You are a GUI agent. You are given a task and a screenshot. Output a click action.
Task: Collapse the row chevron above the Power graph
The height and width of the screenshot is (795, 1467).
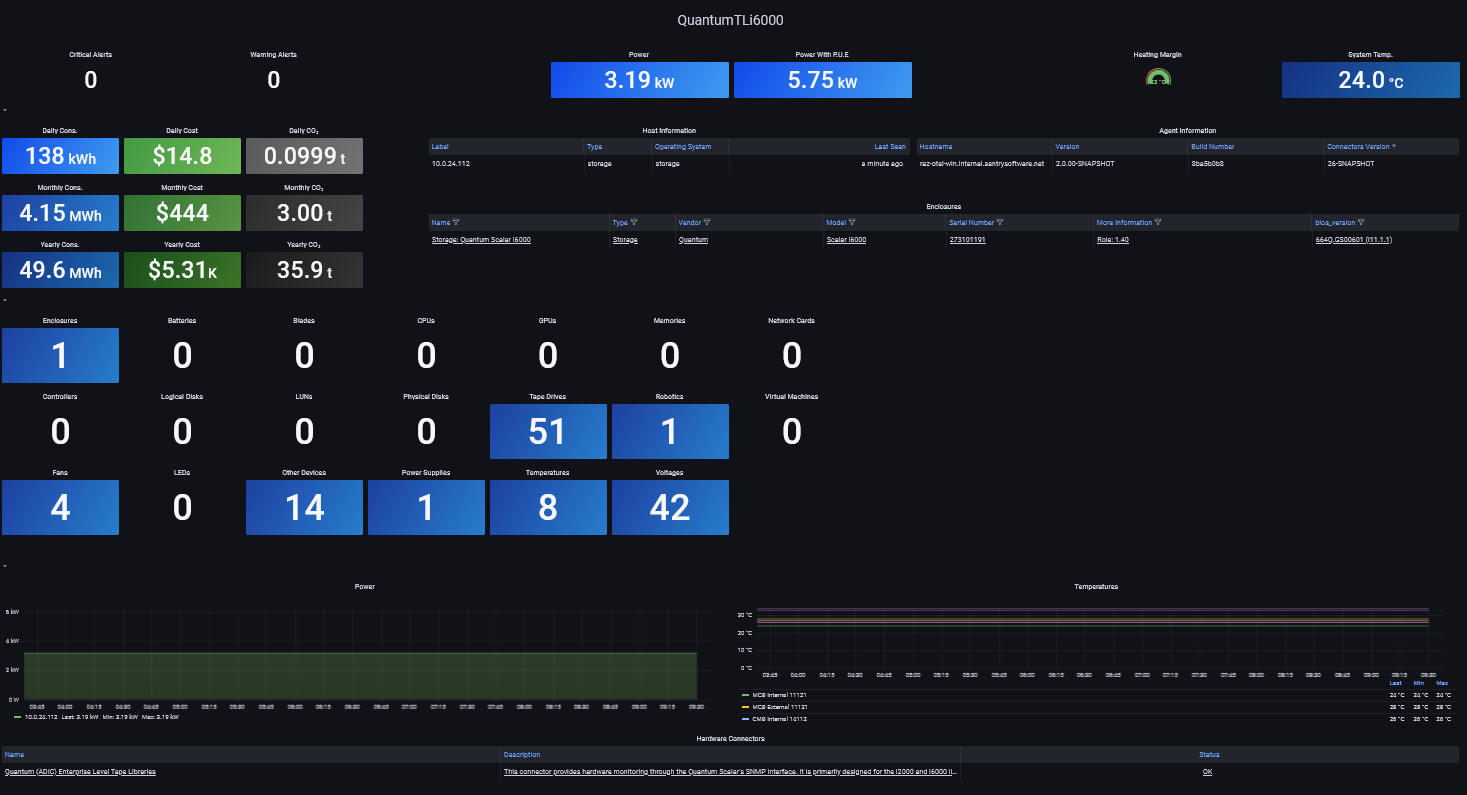coord(5,565)
